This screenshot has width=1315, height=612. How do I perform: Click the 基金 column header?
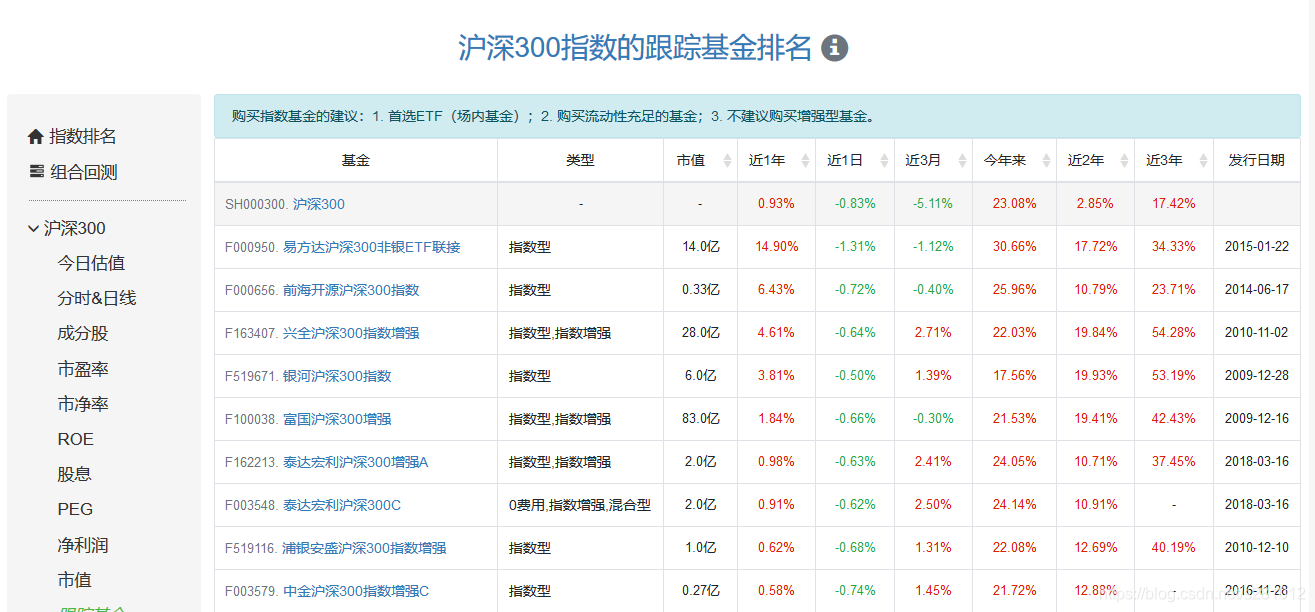(x=356, y=160)
